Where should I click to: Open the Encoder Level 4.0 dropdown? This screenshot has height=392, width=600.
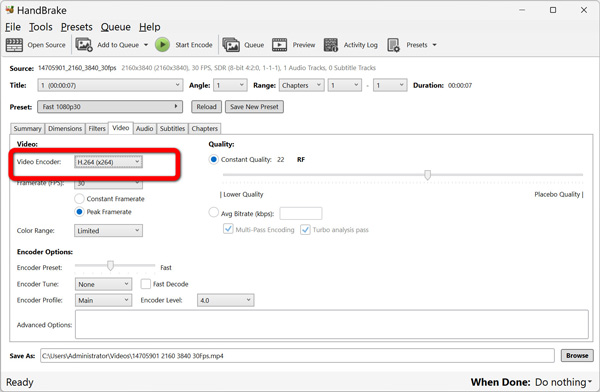(225, 300)
